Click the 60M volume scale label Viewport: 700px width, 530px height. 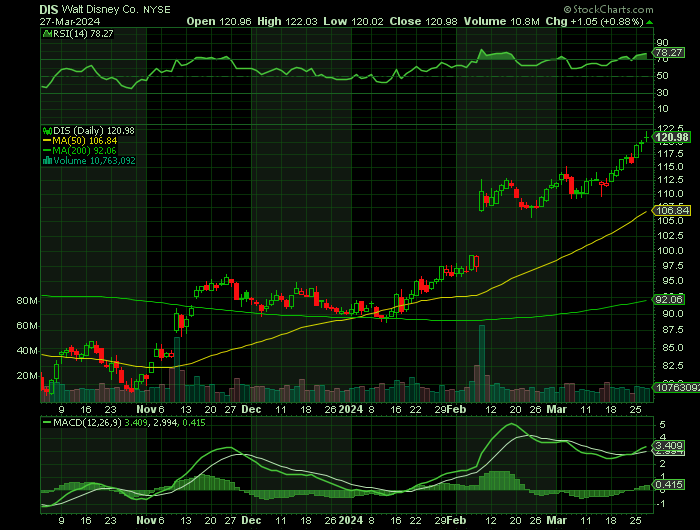click(27, 326)
